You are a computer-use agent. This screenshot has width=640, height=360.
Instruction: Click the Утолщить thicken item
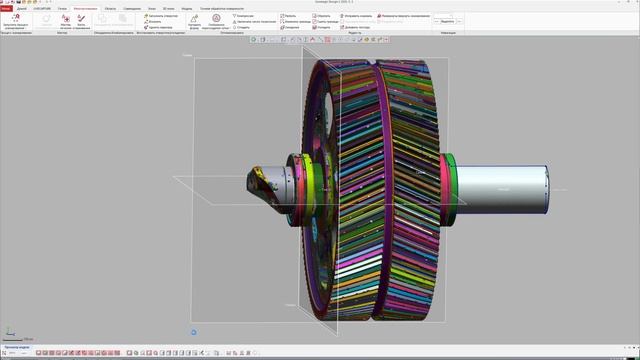pos(321,27)
